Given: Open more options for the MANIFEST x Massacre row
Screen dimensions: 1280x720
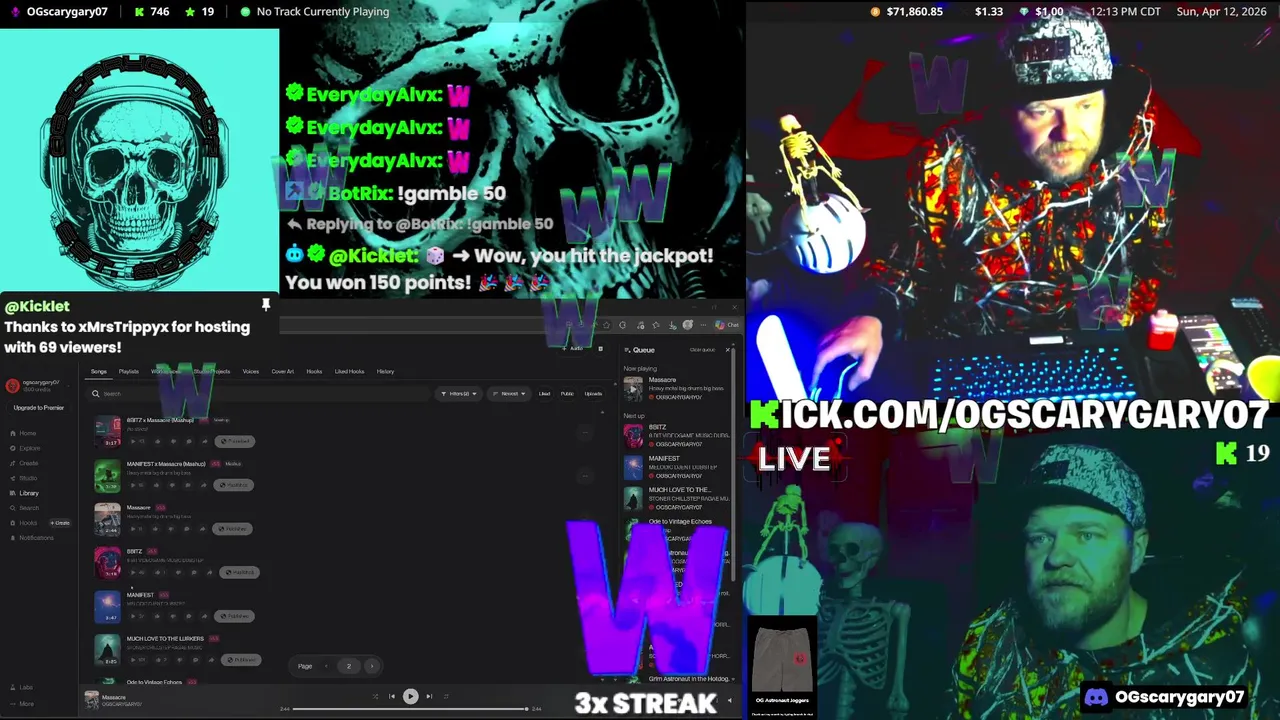Looking at the screenshot, I should (x=585, y=476).
